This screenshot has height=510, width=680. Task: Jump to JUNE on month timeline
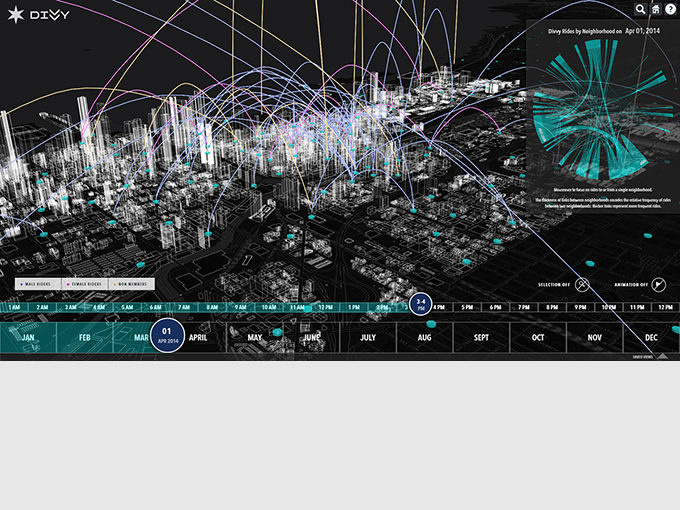311,337
